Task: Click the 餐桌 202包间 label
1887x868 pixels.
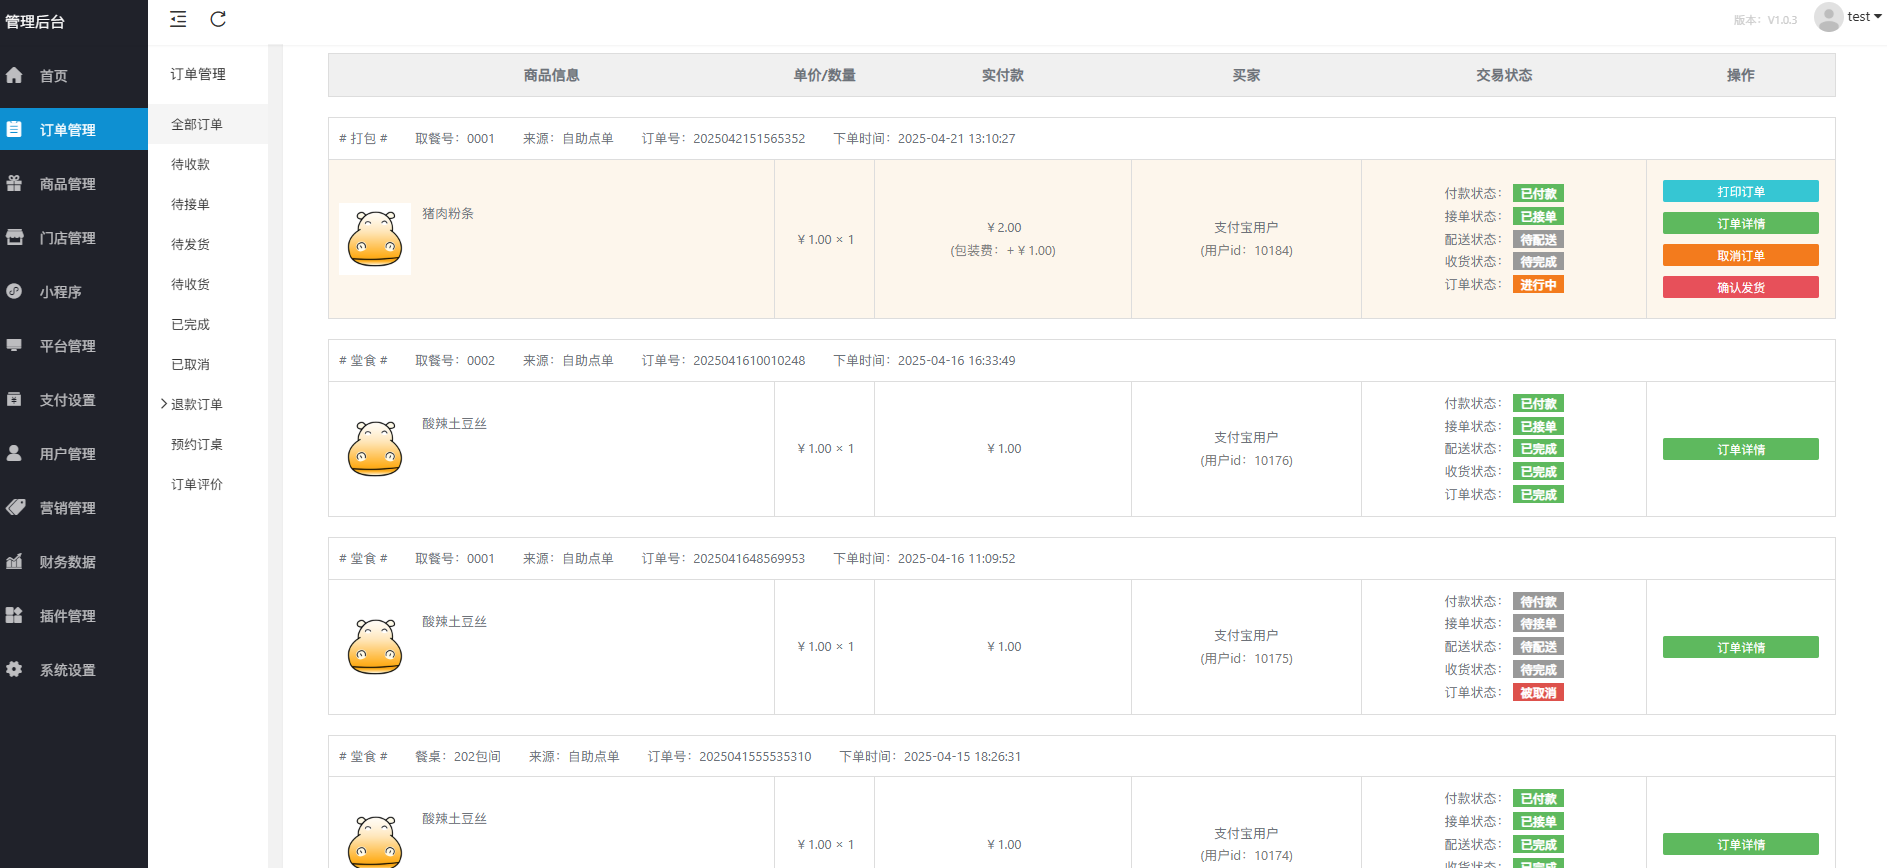Action: coord(458,756)
